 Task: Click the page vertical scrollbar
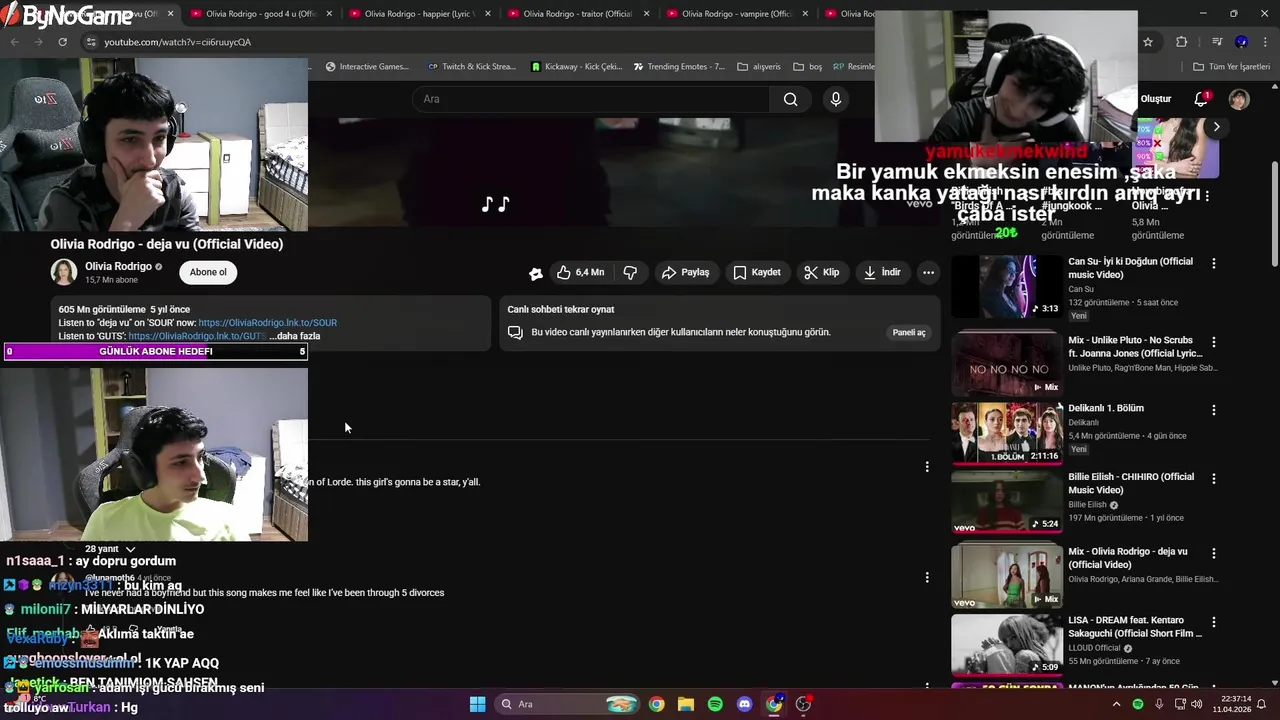click(1274, 213)
